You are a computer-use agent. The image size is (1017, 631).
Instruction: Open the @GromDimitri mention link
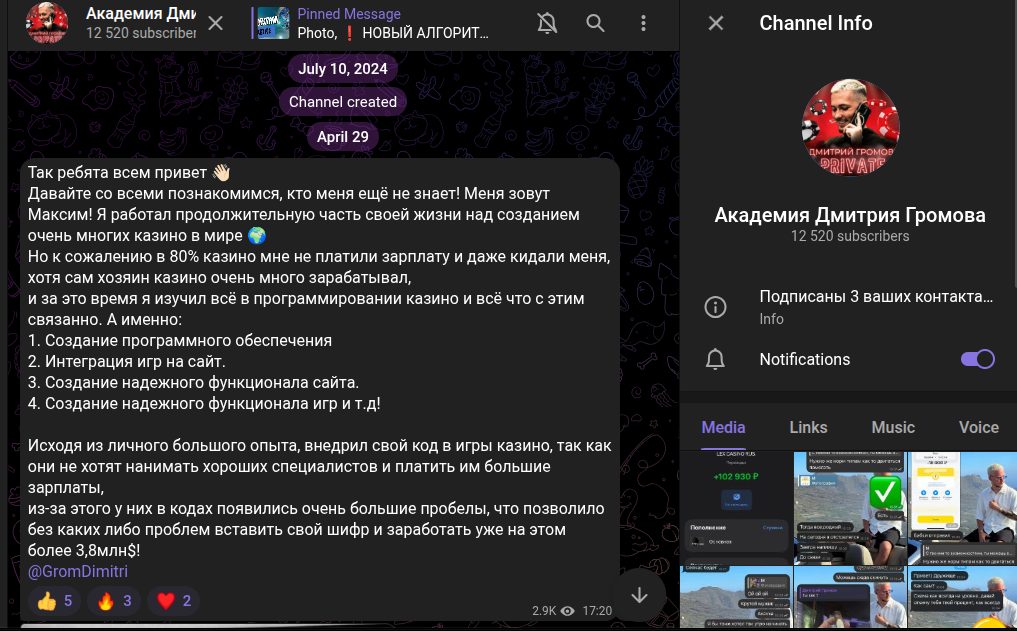(78, 571)
